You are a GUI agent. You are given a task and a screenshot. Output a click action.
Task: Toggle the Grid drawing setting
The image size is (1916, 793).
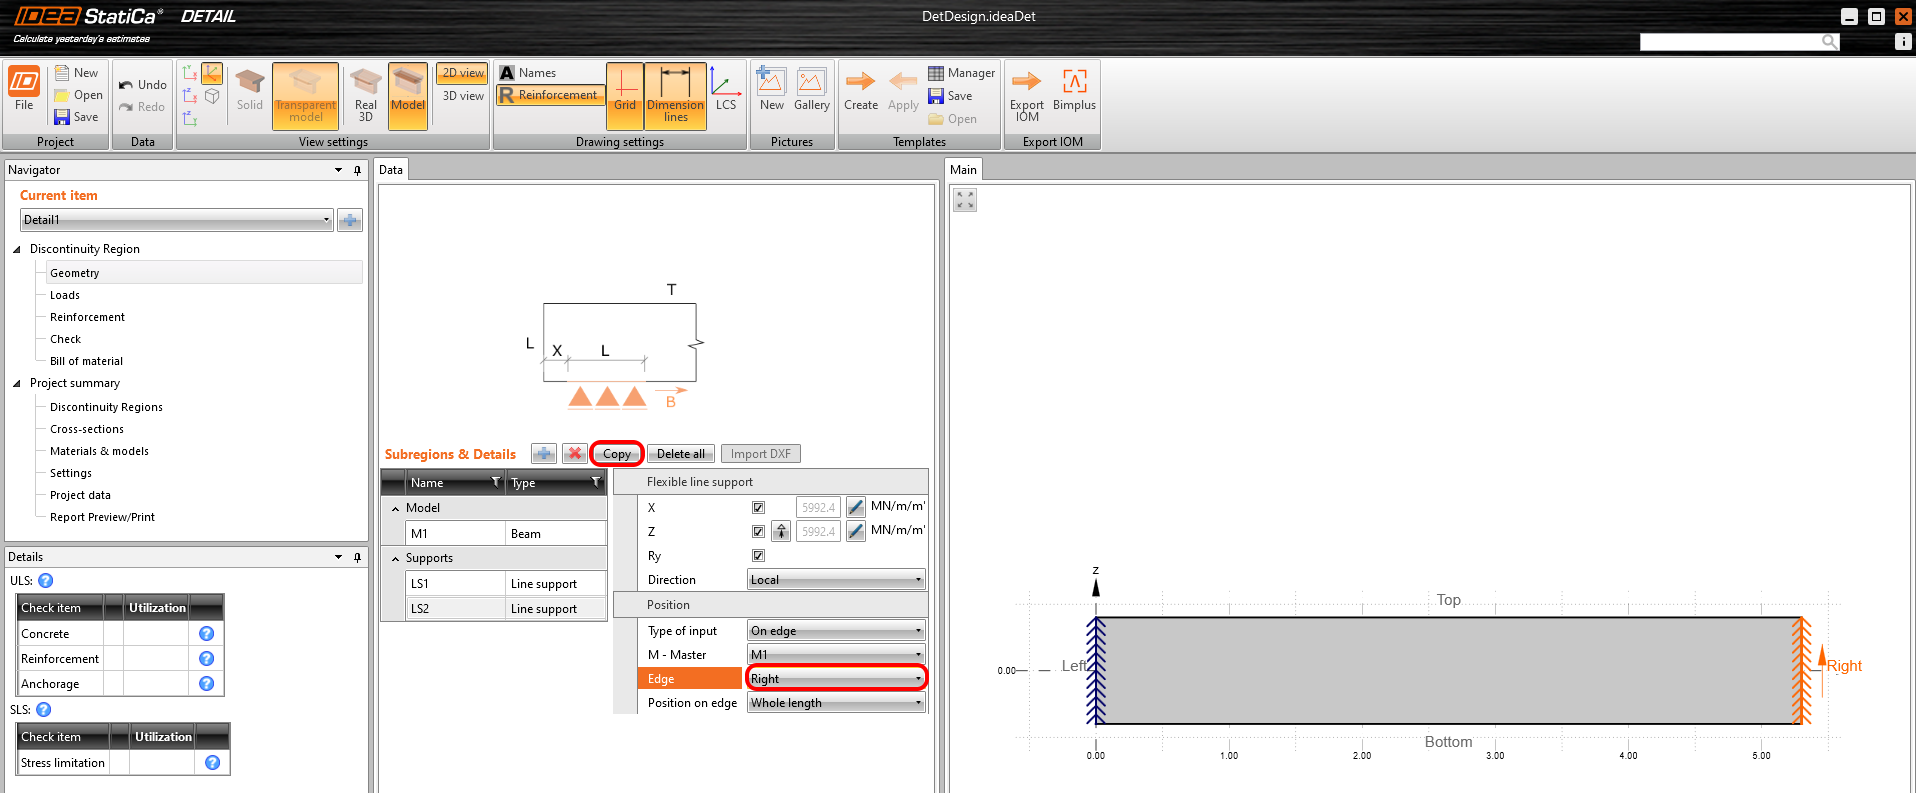pyautogui.click(x=625, y=95)
